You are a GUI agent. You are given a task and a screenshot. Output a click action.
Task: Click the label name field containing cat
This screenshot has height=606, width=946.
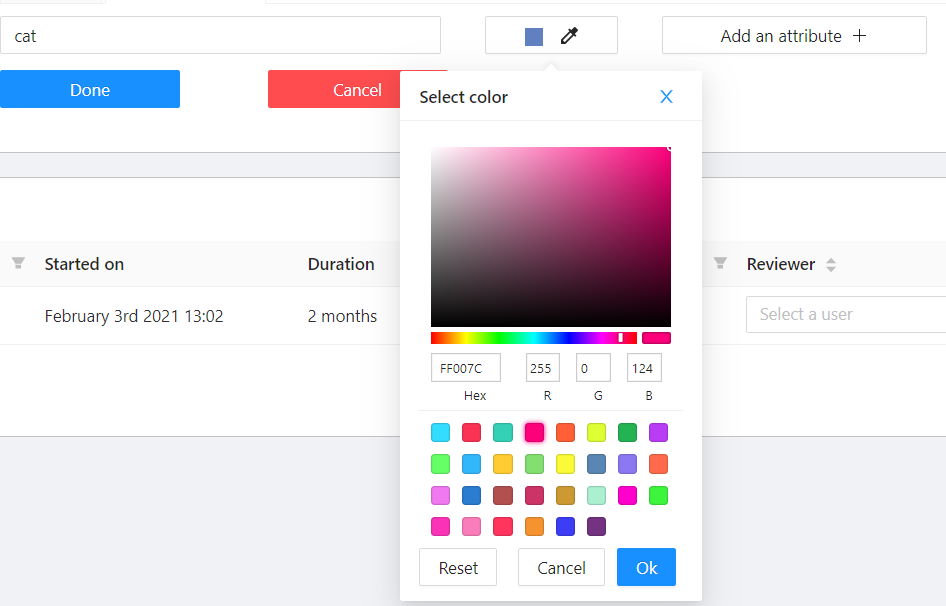point(220,36)
